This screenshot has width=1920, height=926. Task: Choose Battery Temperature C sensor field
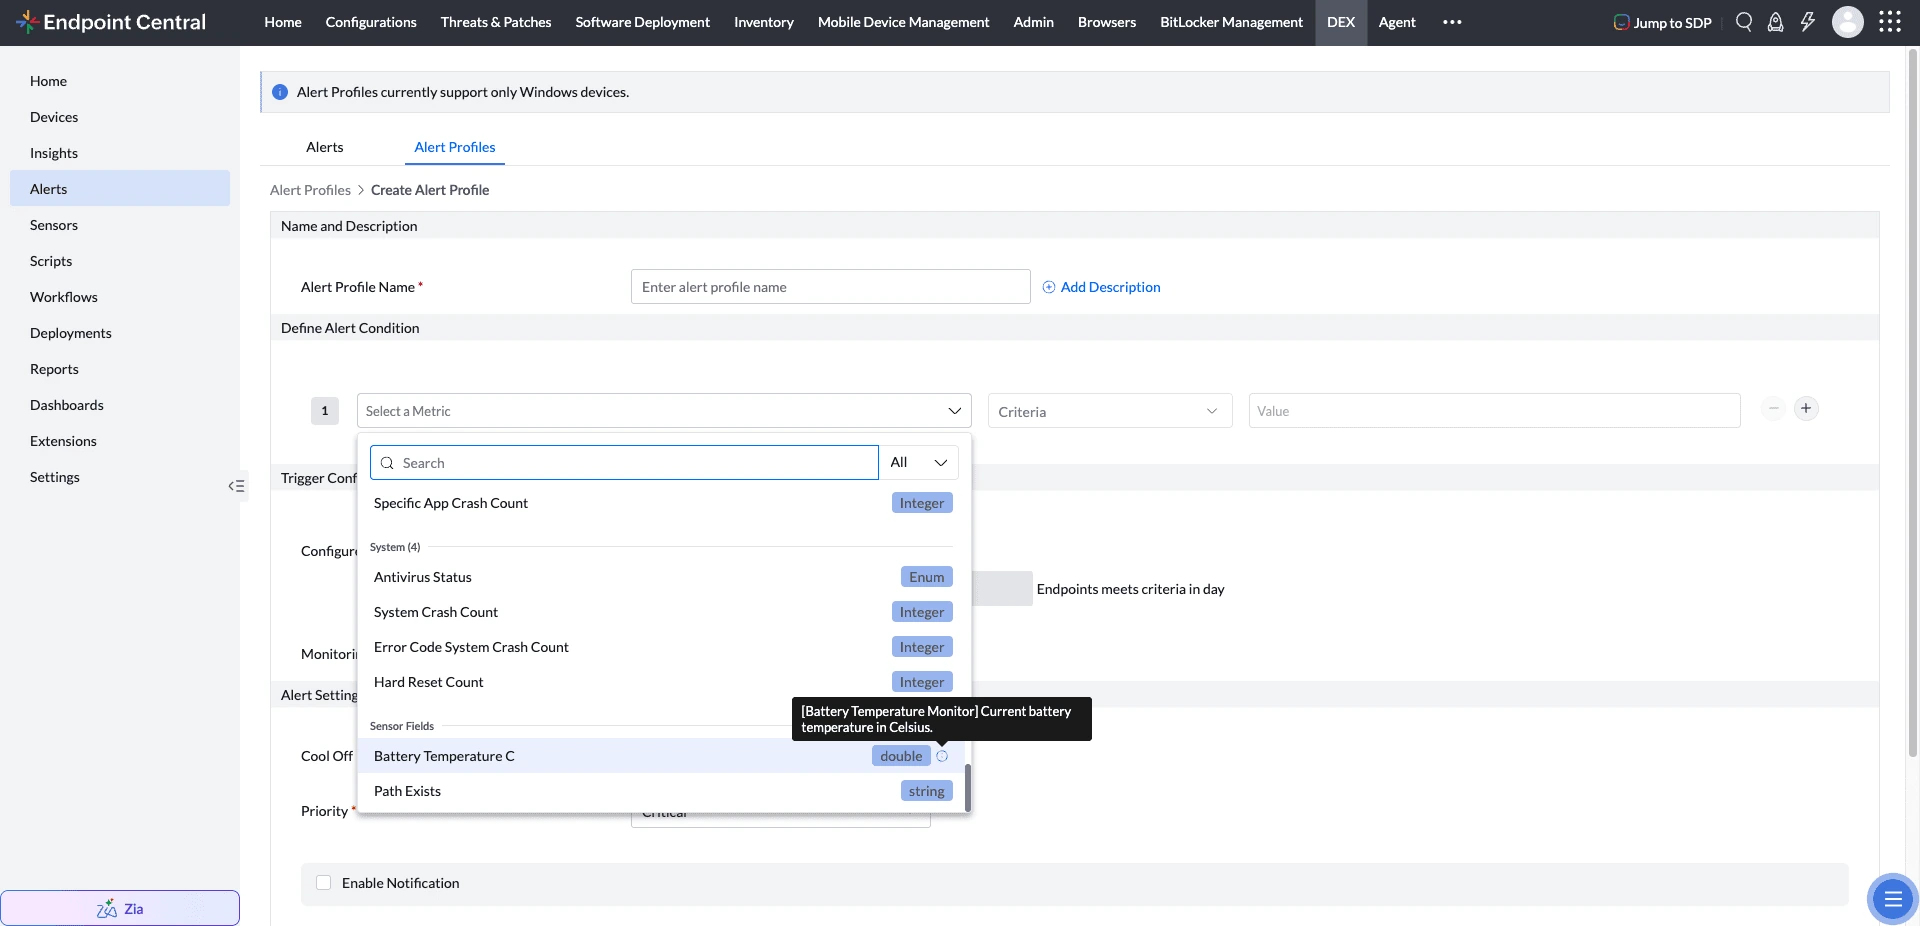[x=662, y=756]
